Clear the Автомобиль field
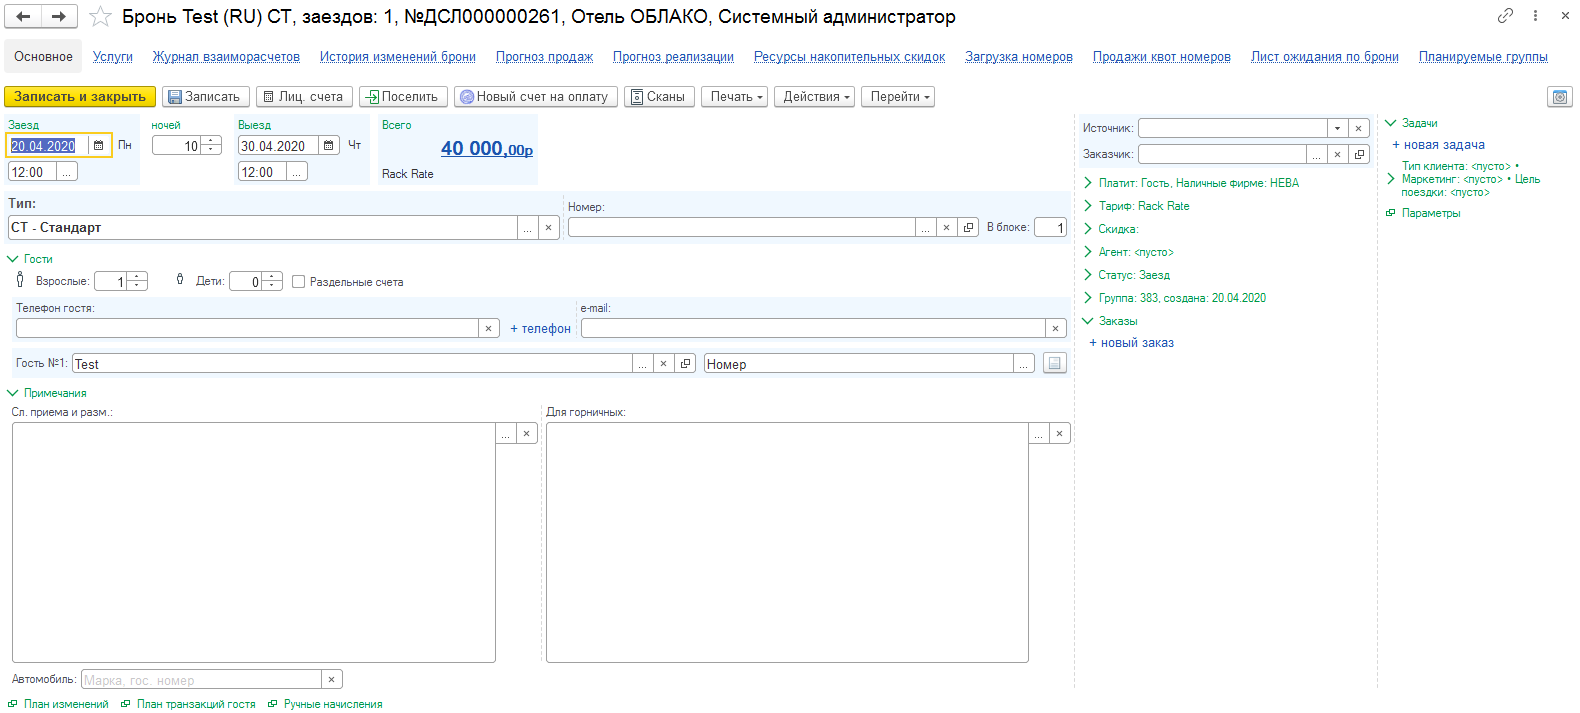Image resolution: width=1580 pixels, height=713 pixels. click(x=331, y=680)
